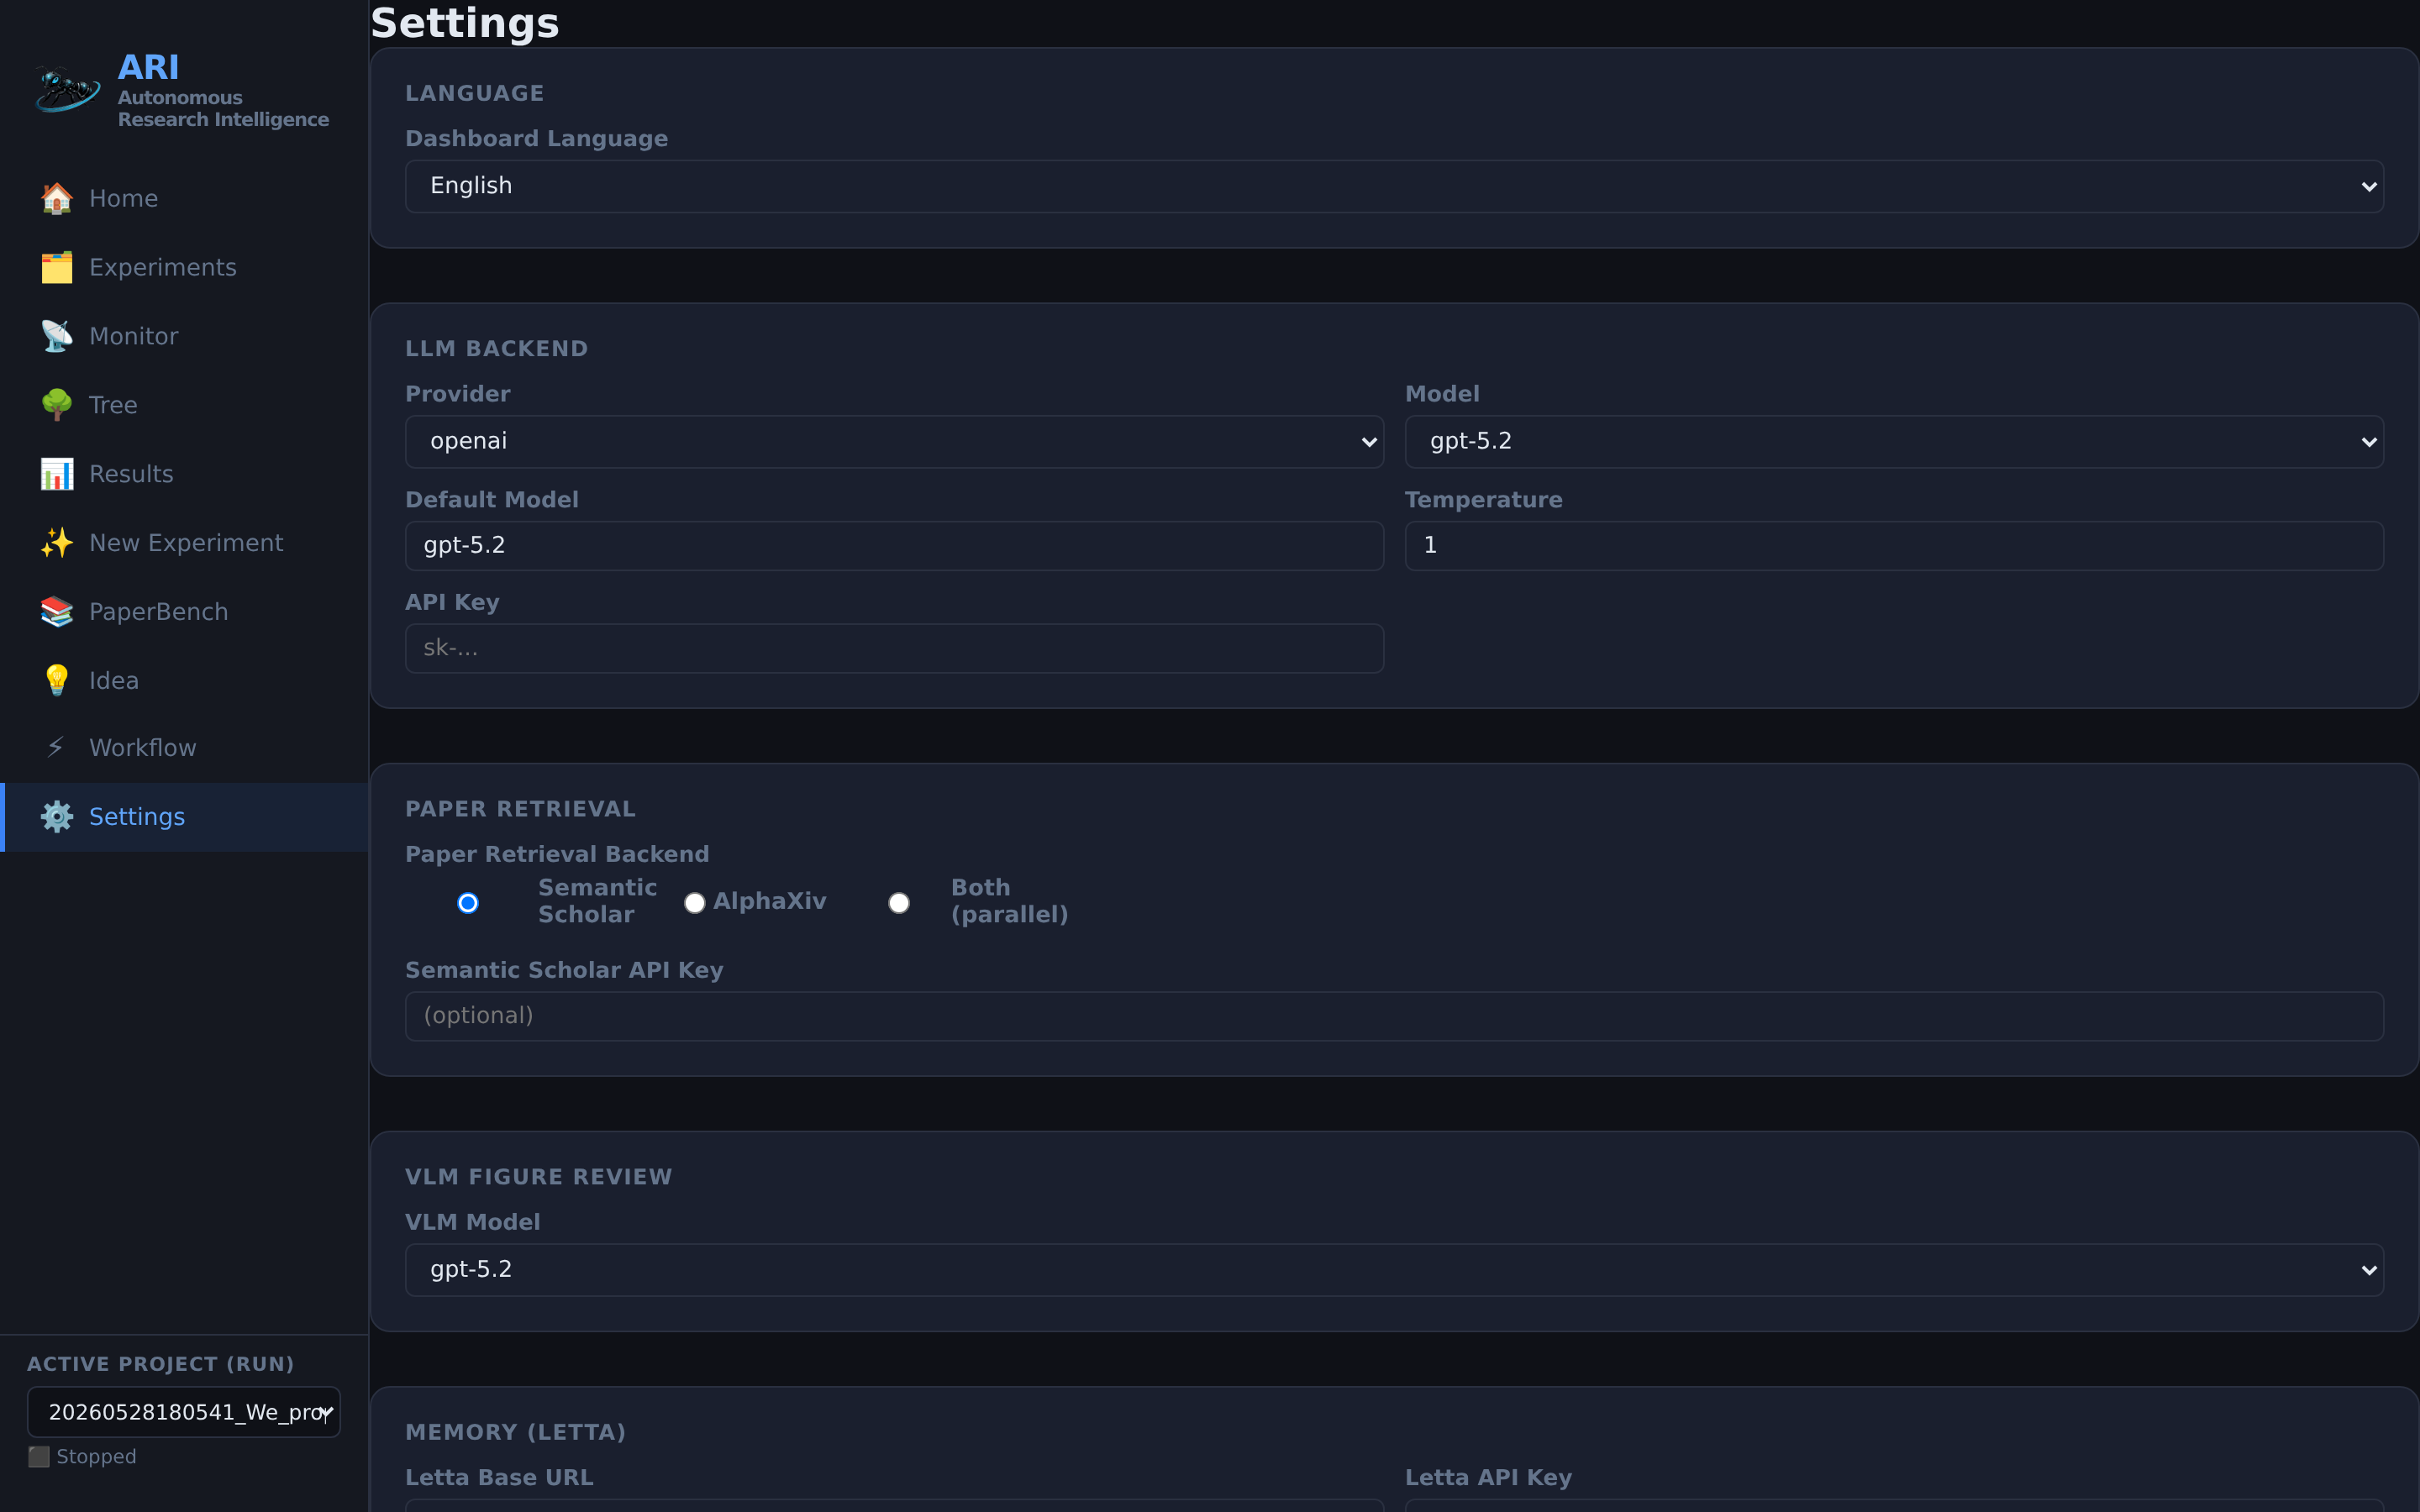
Task: Open the Idea link in sidebar
Action: tap(185, 680)
